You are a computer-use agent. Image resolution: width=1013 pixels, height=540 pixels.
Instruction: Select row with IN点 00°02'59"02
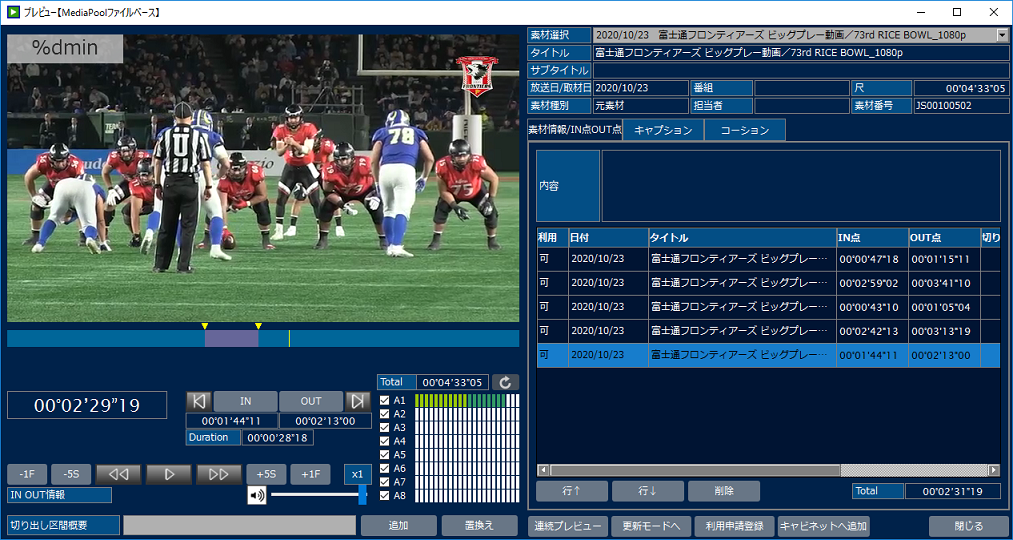pyautogui.click(x=769, y=283)
